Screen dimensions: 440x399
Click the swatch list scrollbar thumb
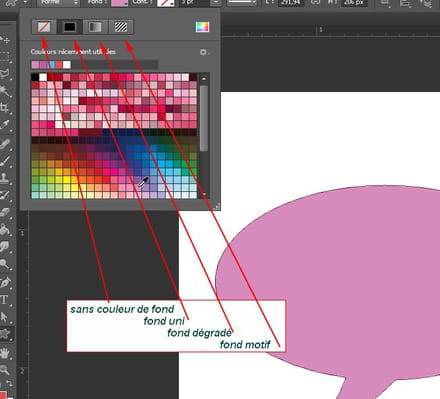pyautogui.click(x=204, y=118)
